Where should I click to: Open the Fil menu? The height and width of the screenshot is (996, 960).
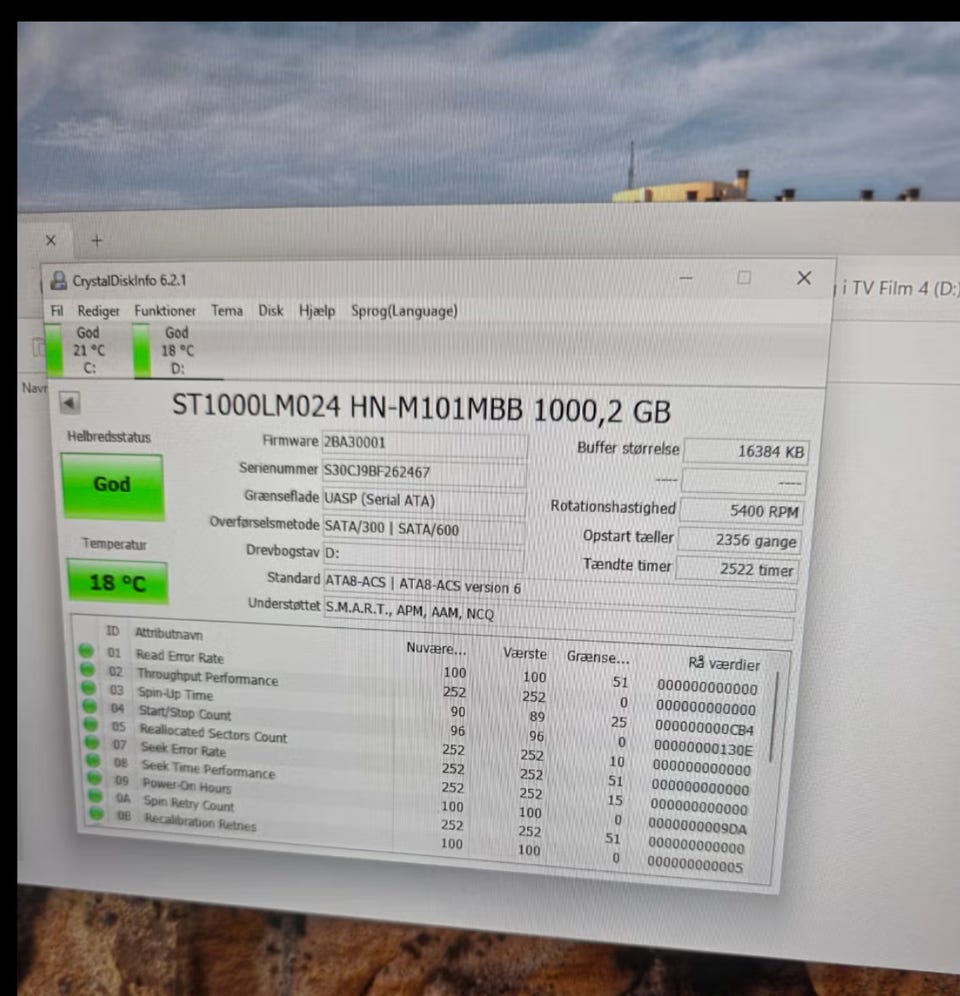tap(57, 311)
